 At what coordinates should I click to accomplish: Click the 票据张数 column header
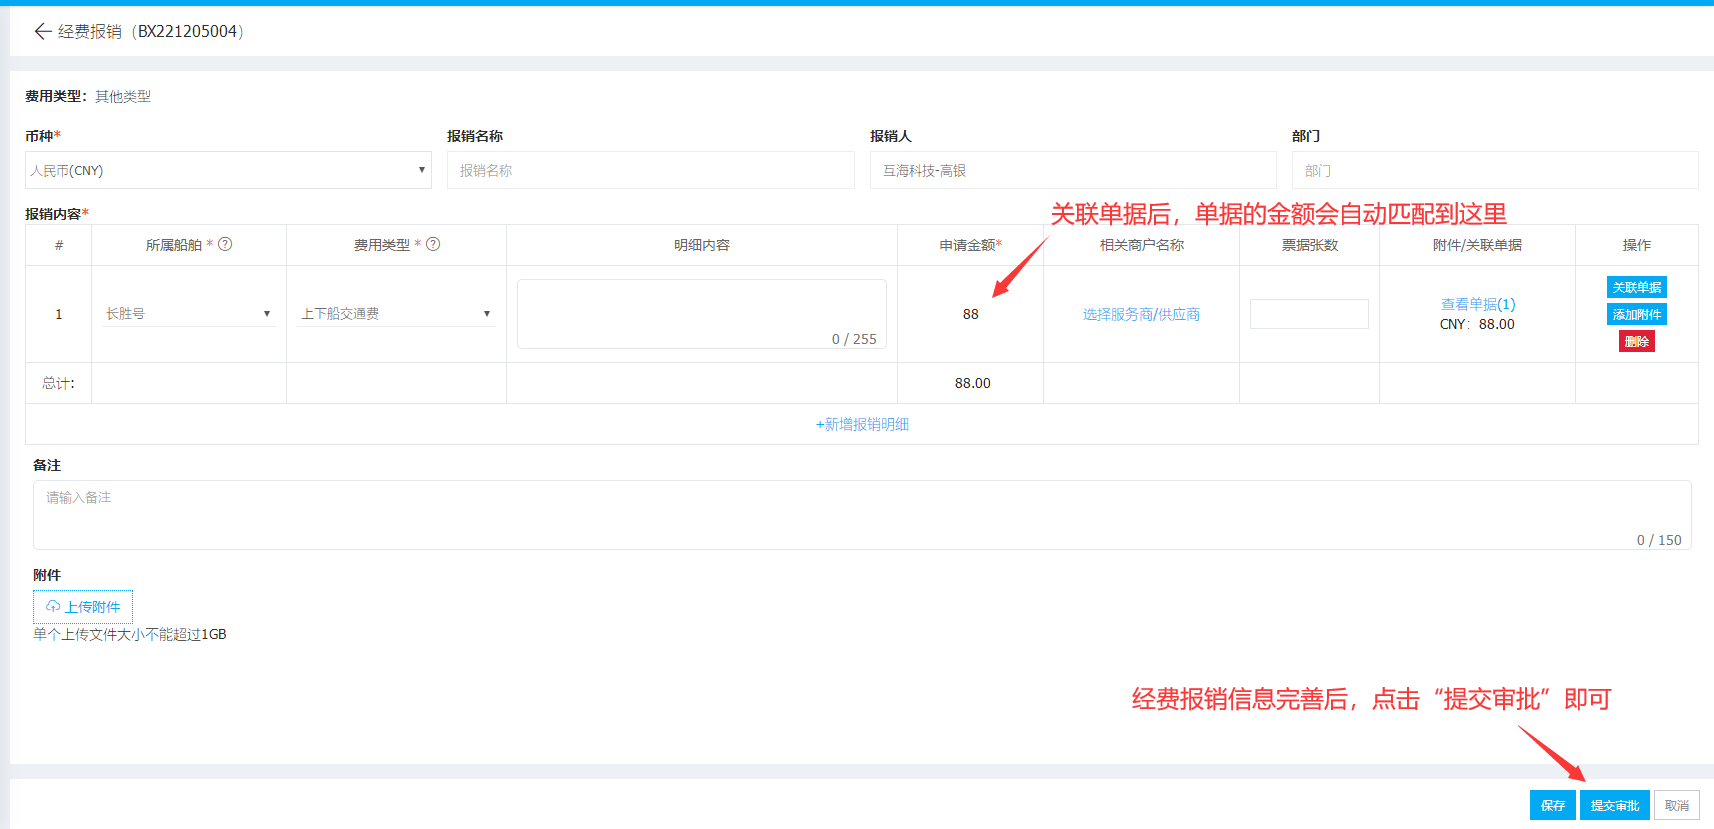[x=1309, y=245]
